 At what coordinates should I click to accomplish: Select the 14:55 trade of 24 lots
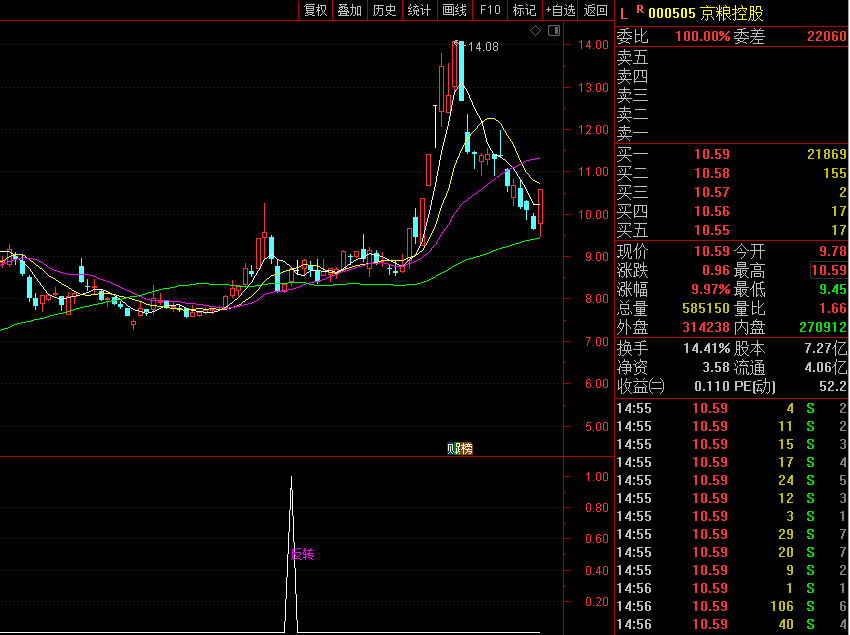coord(732,480)
